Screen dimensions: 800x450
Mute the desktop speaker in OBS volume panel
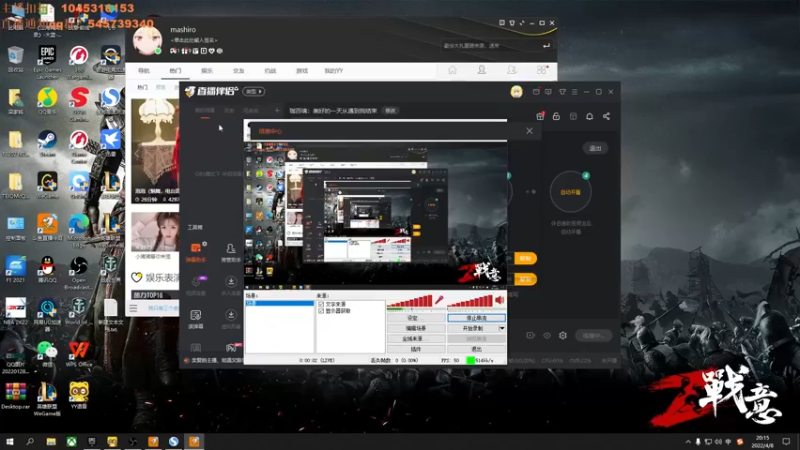click(x=500, y=300)
